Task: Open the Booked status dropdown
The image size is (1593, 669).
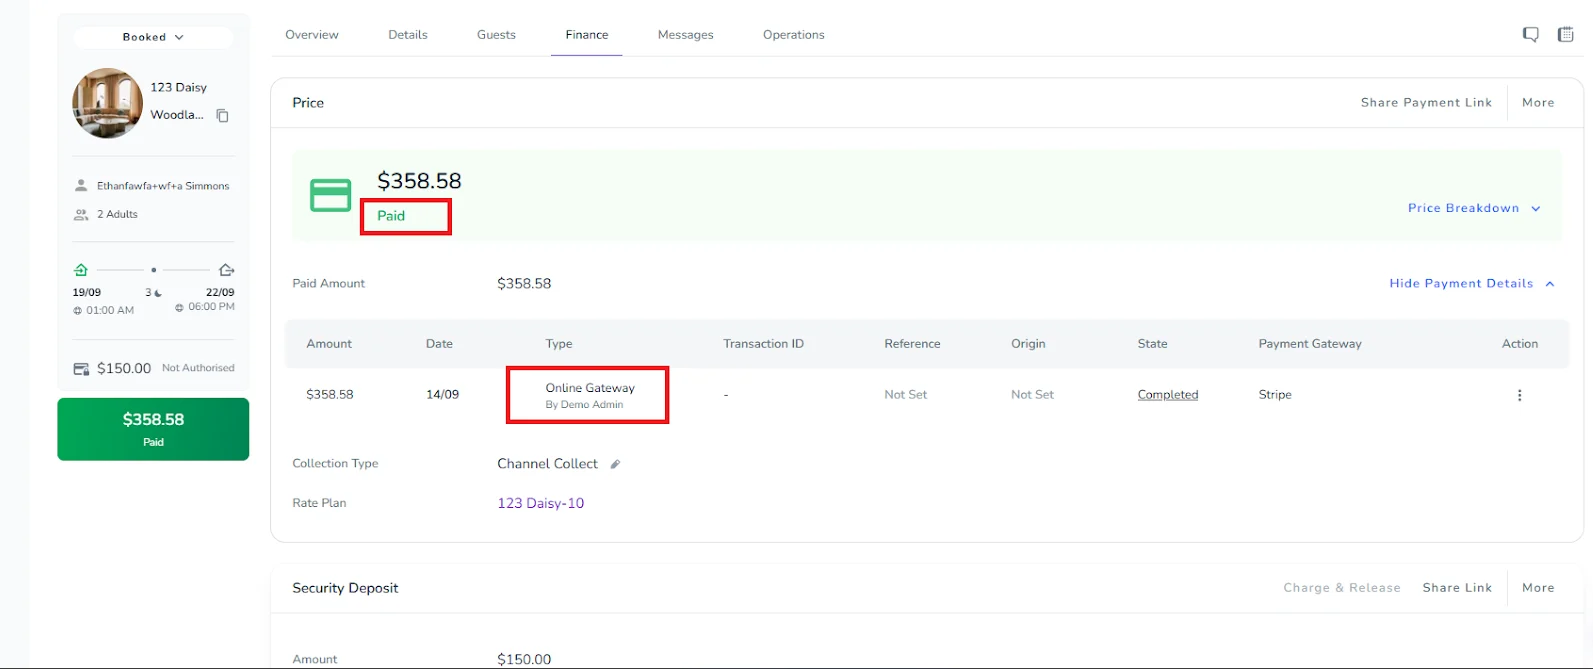Action: pyautogui.click(x=153, y=37)
